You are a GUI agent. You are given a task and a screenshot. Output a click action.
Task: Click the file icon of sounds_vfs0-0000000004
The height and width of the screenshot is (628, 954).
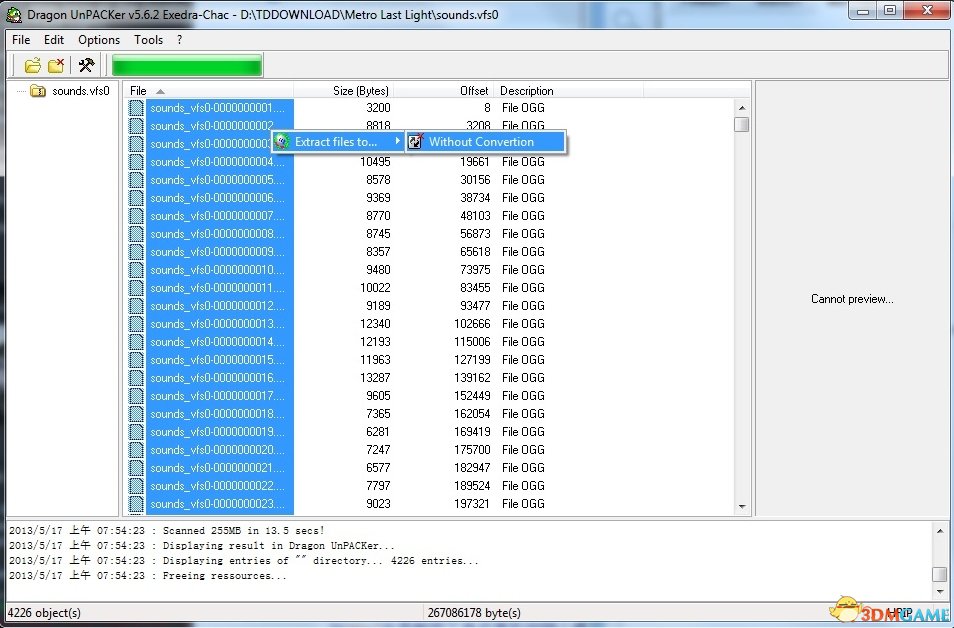[x=136, y=162]
